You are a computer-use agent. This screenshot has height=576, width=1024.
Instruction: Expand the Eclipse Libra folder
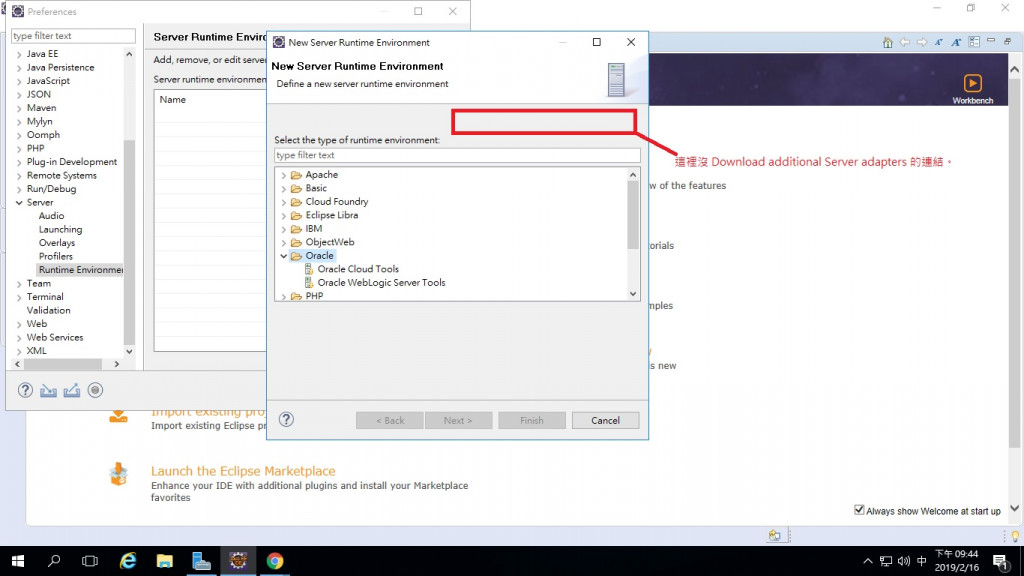(283, 216)
